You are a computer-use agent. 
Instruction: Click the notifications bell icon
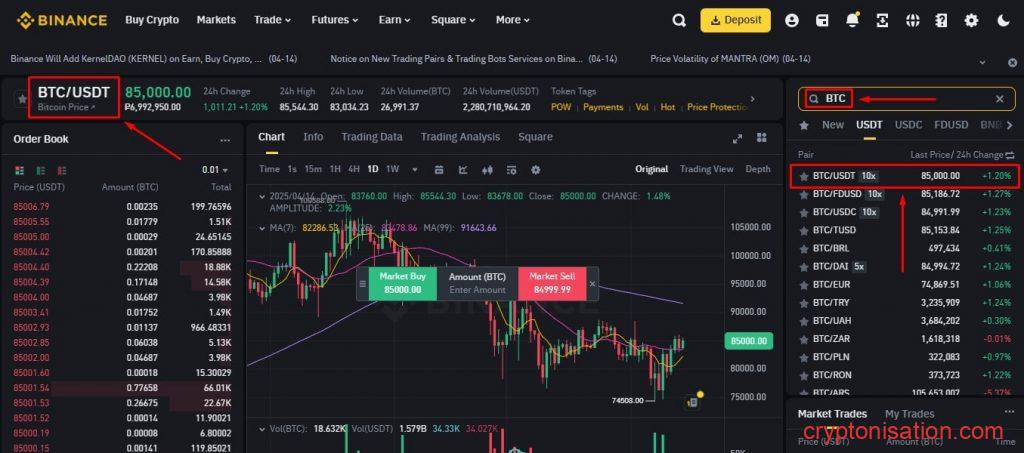tap(852, 20)
